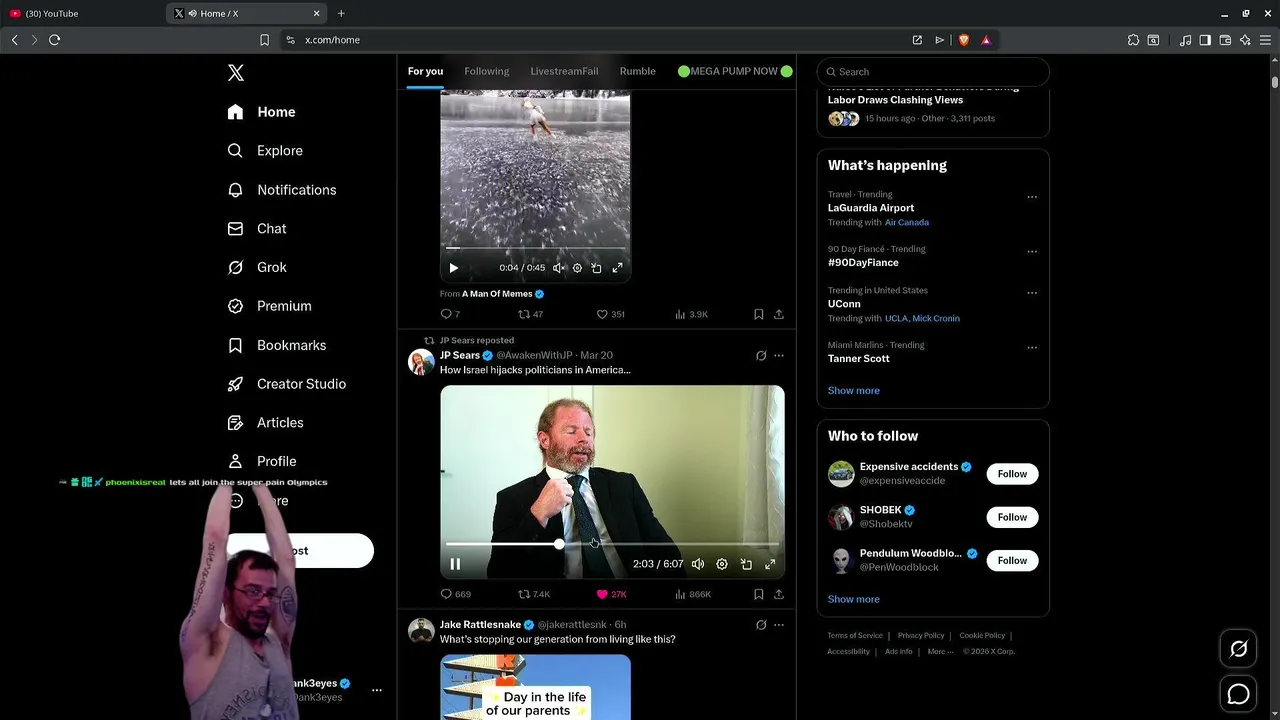Enter fullscreen on JP Sears video
The height and width of the screenshot is (720, 1280).
(x=770, y=564)
